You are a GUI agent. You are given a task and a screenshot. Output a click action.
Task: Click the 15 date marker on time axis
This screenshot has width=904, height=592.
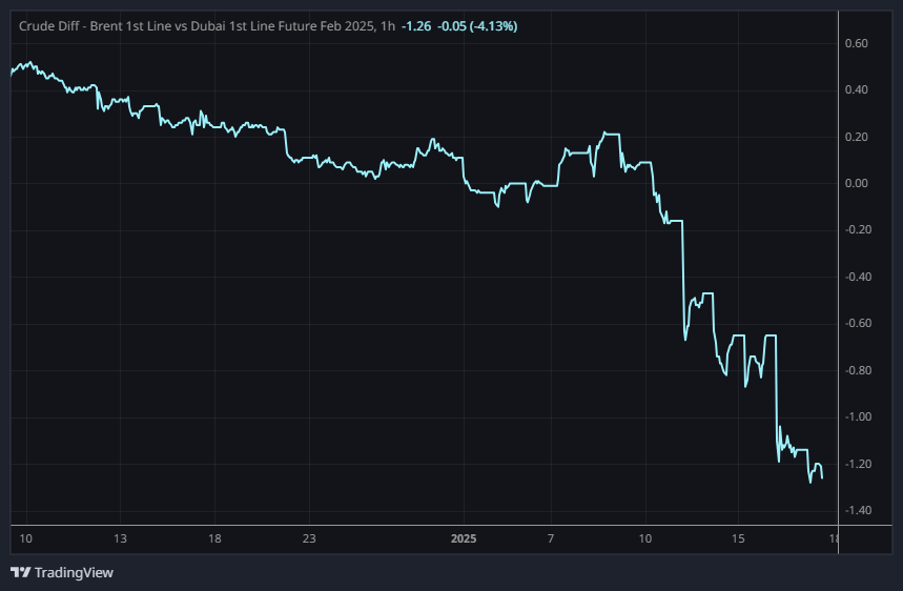click(x=736, y=539)
